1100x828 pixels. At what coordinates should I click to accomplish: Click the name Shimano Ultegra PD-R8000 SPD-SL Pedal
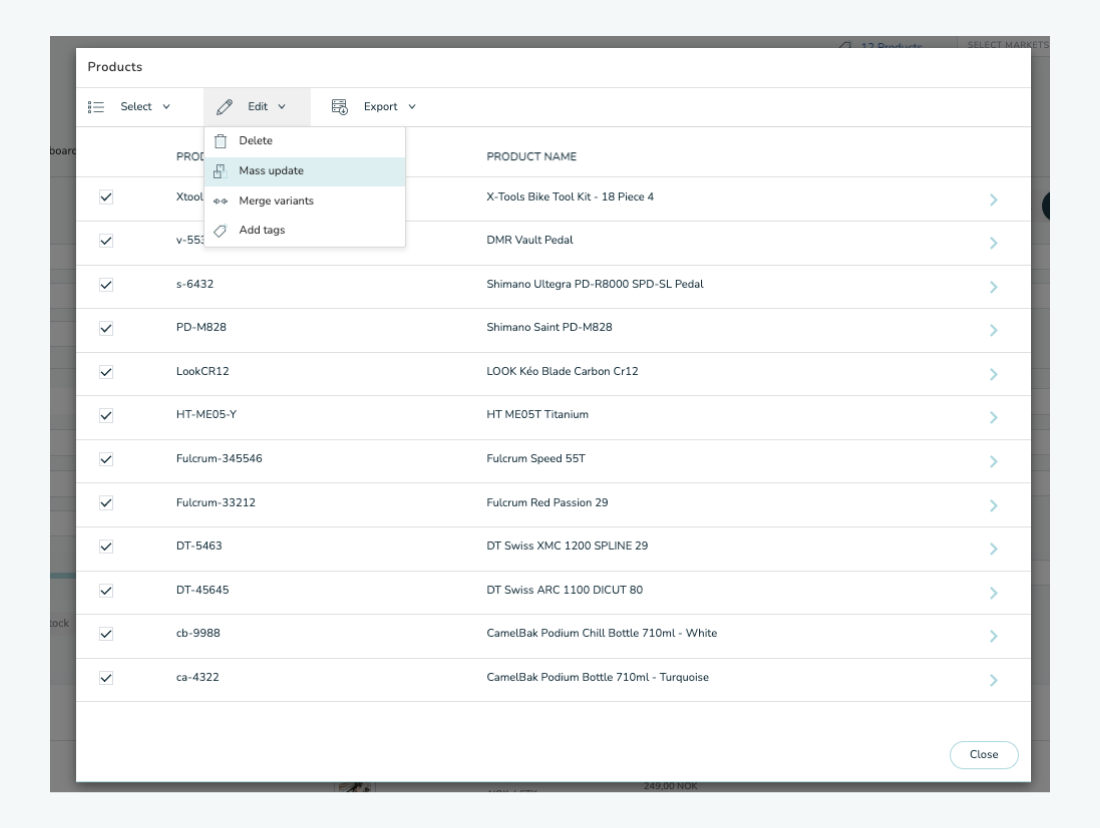595,284
